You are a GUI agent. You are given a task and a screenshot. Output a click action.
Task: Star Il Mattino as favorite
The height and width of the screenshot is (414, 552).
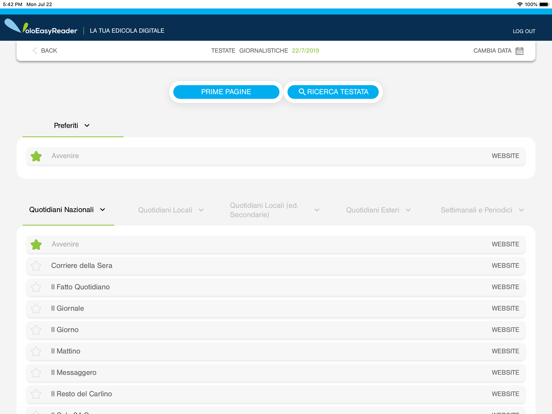[x=36, y=351]
